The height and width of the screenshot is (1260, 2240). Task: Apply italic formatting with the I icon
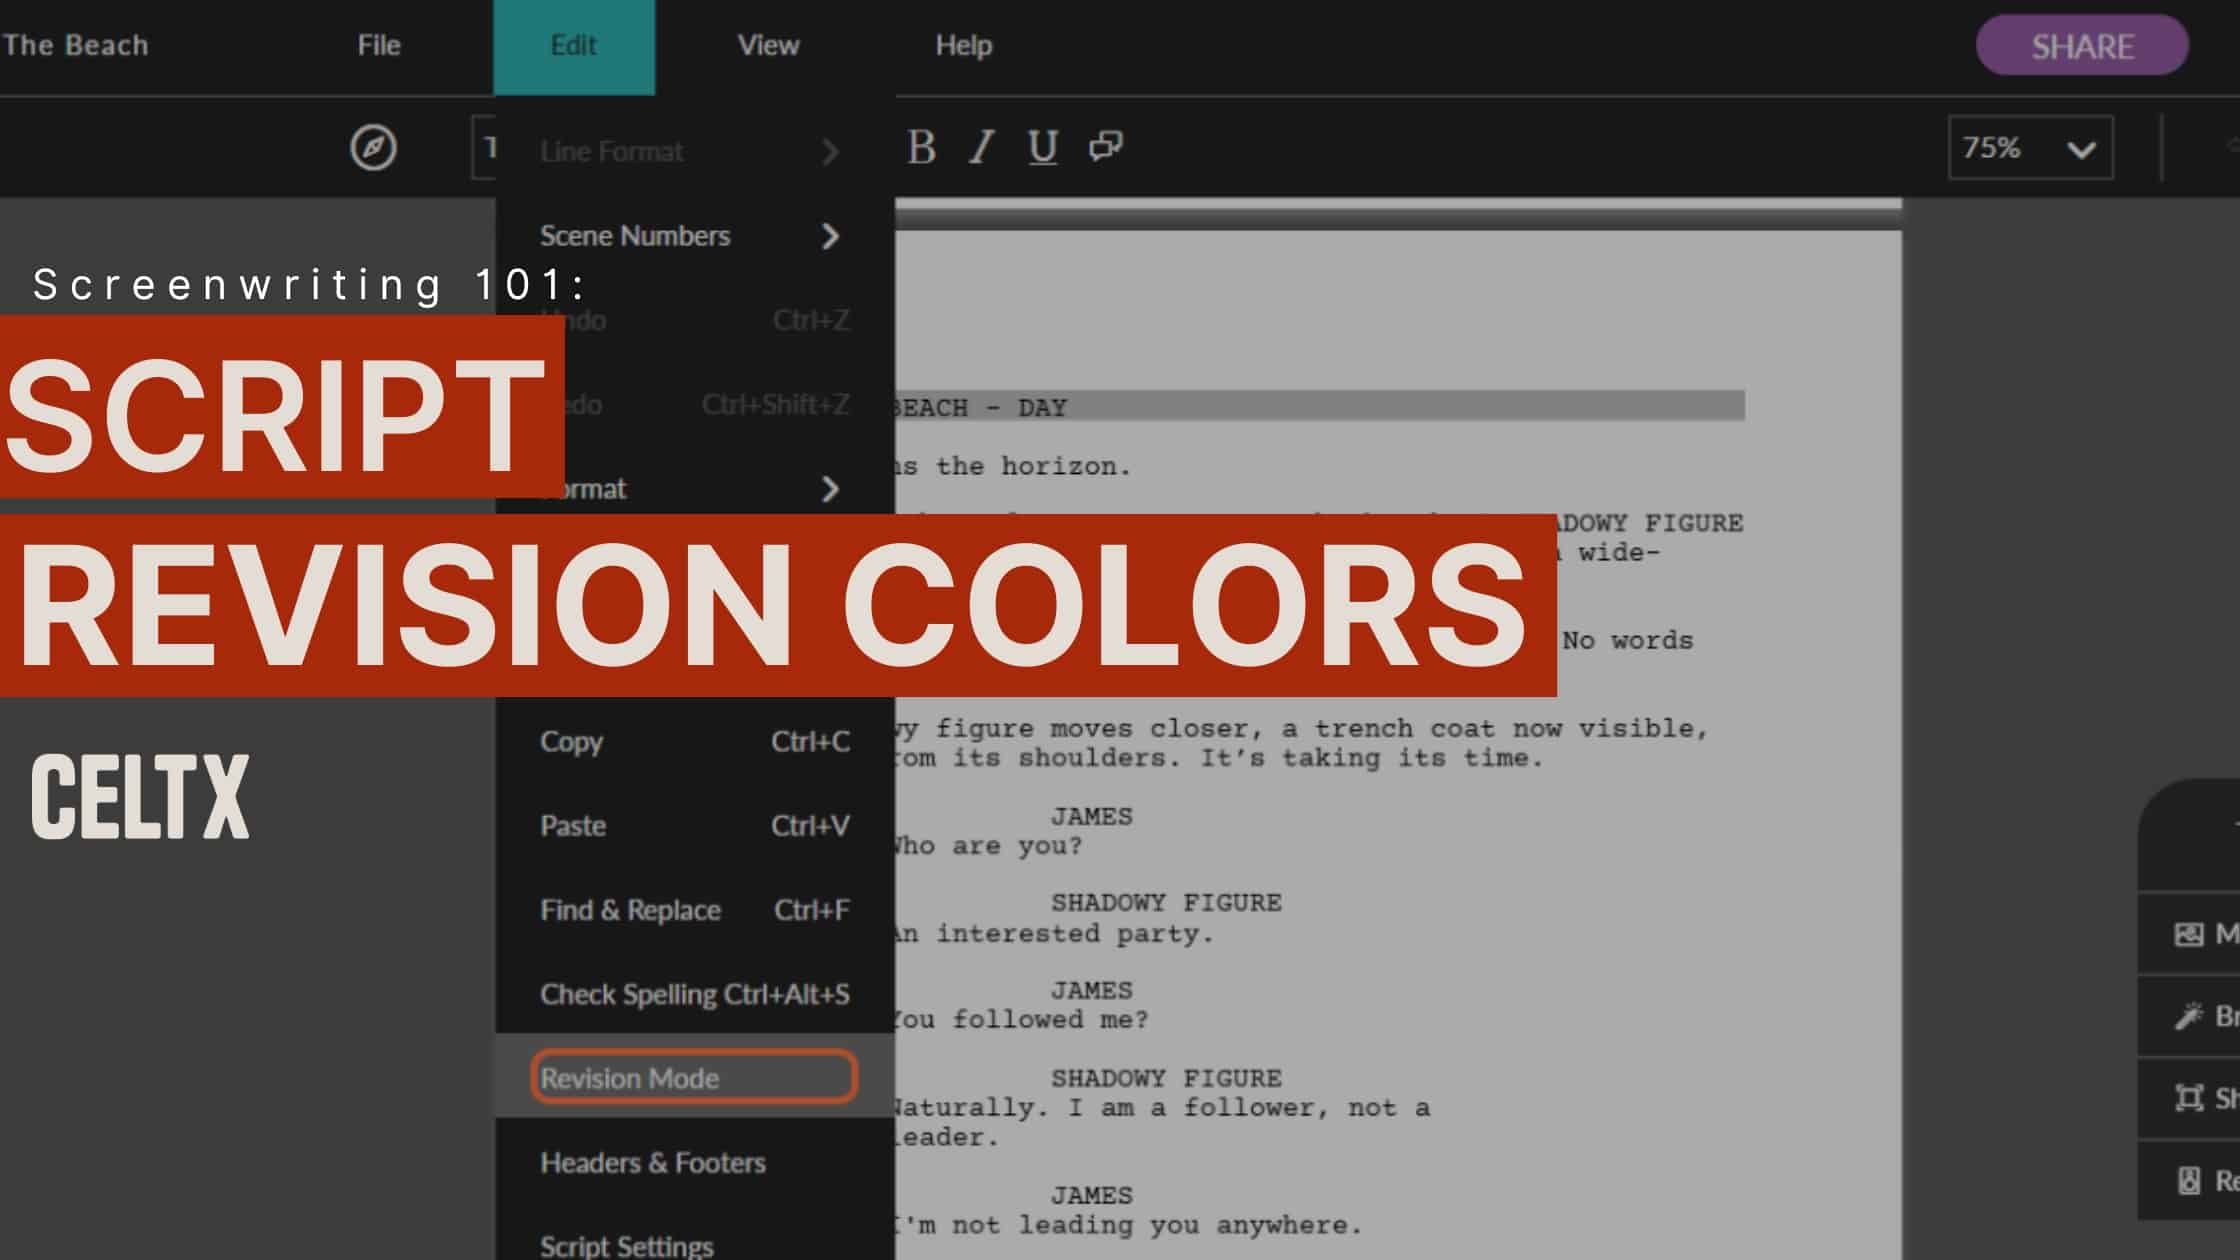[x=981, y=148]
